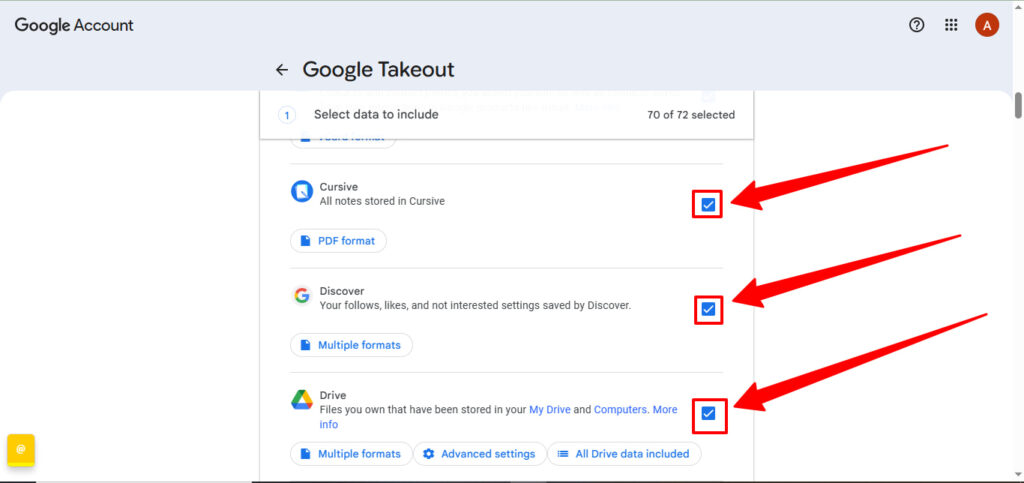Click the Discover Google logo icon
Screen dimensions: 1024x483
point(302,295)
